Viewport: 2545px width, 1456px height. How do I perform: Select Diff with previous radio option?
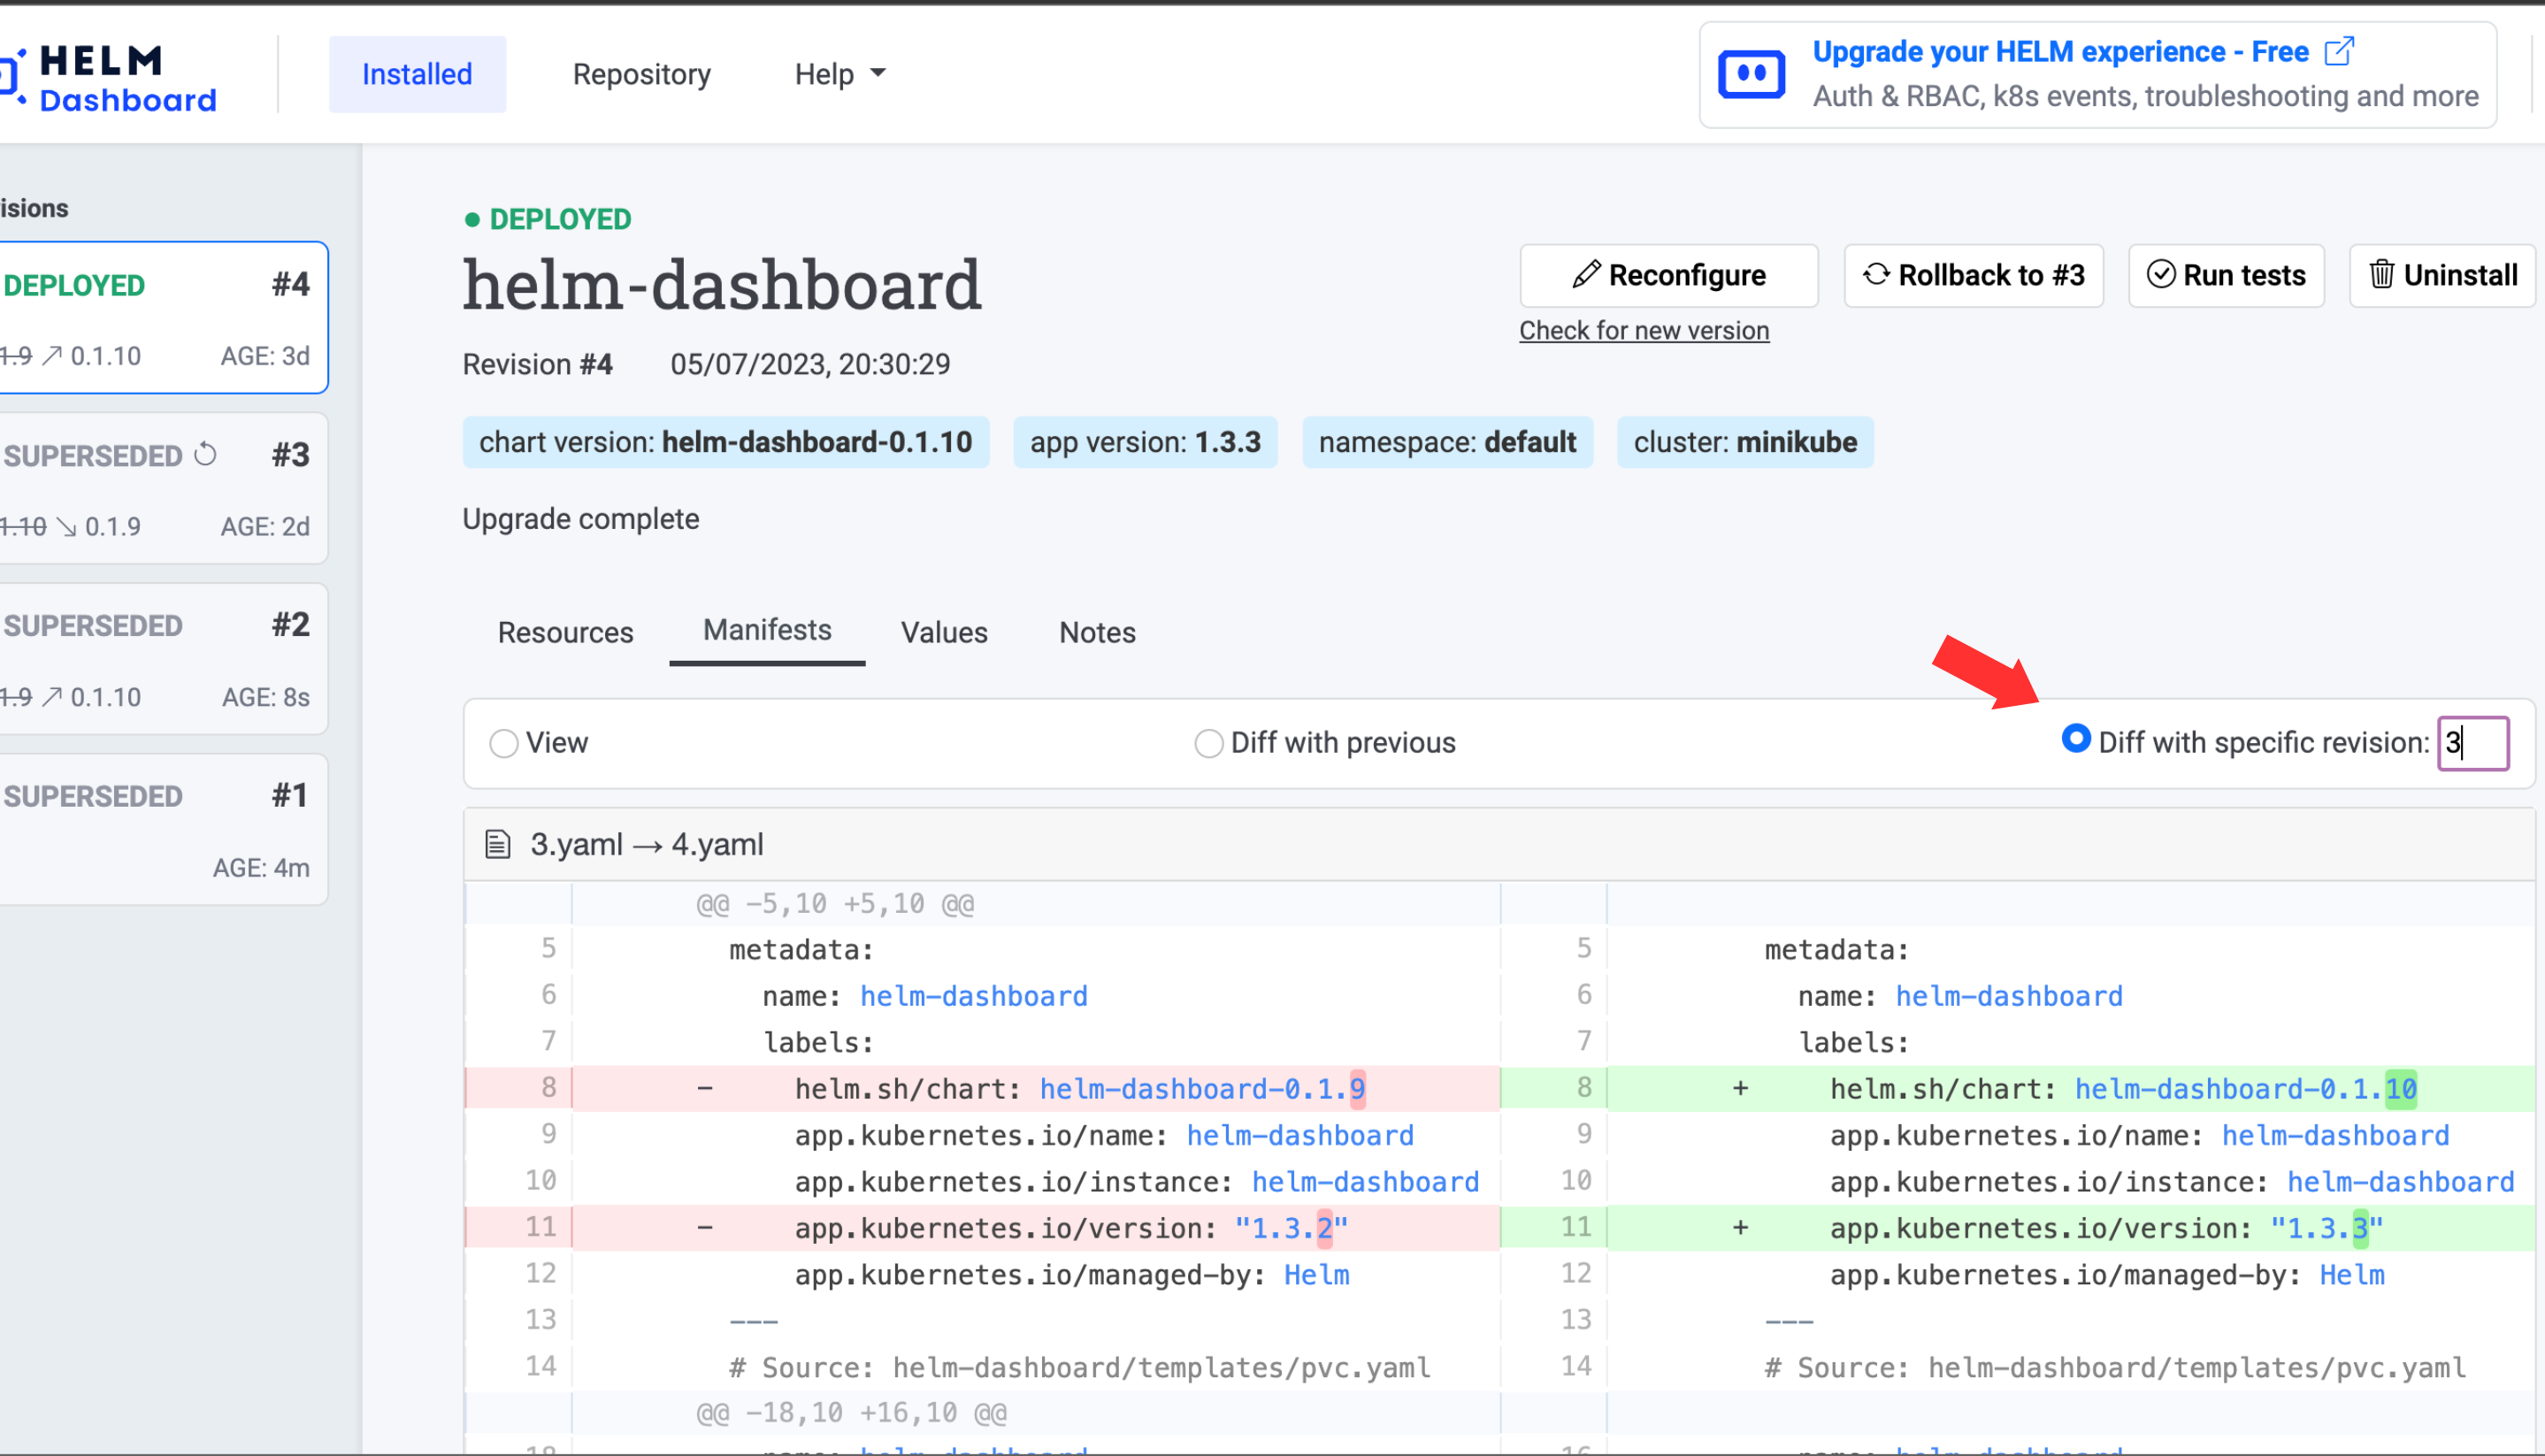coord(1209,744)
